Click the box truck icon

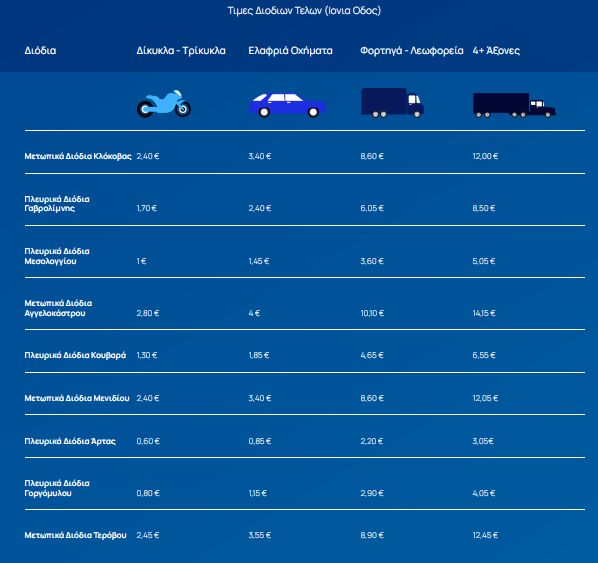(x=392, y=102)
